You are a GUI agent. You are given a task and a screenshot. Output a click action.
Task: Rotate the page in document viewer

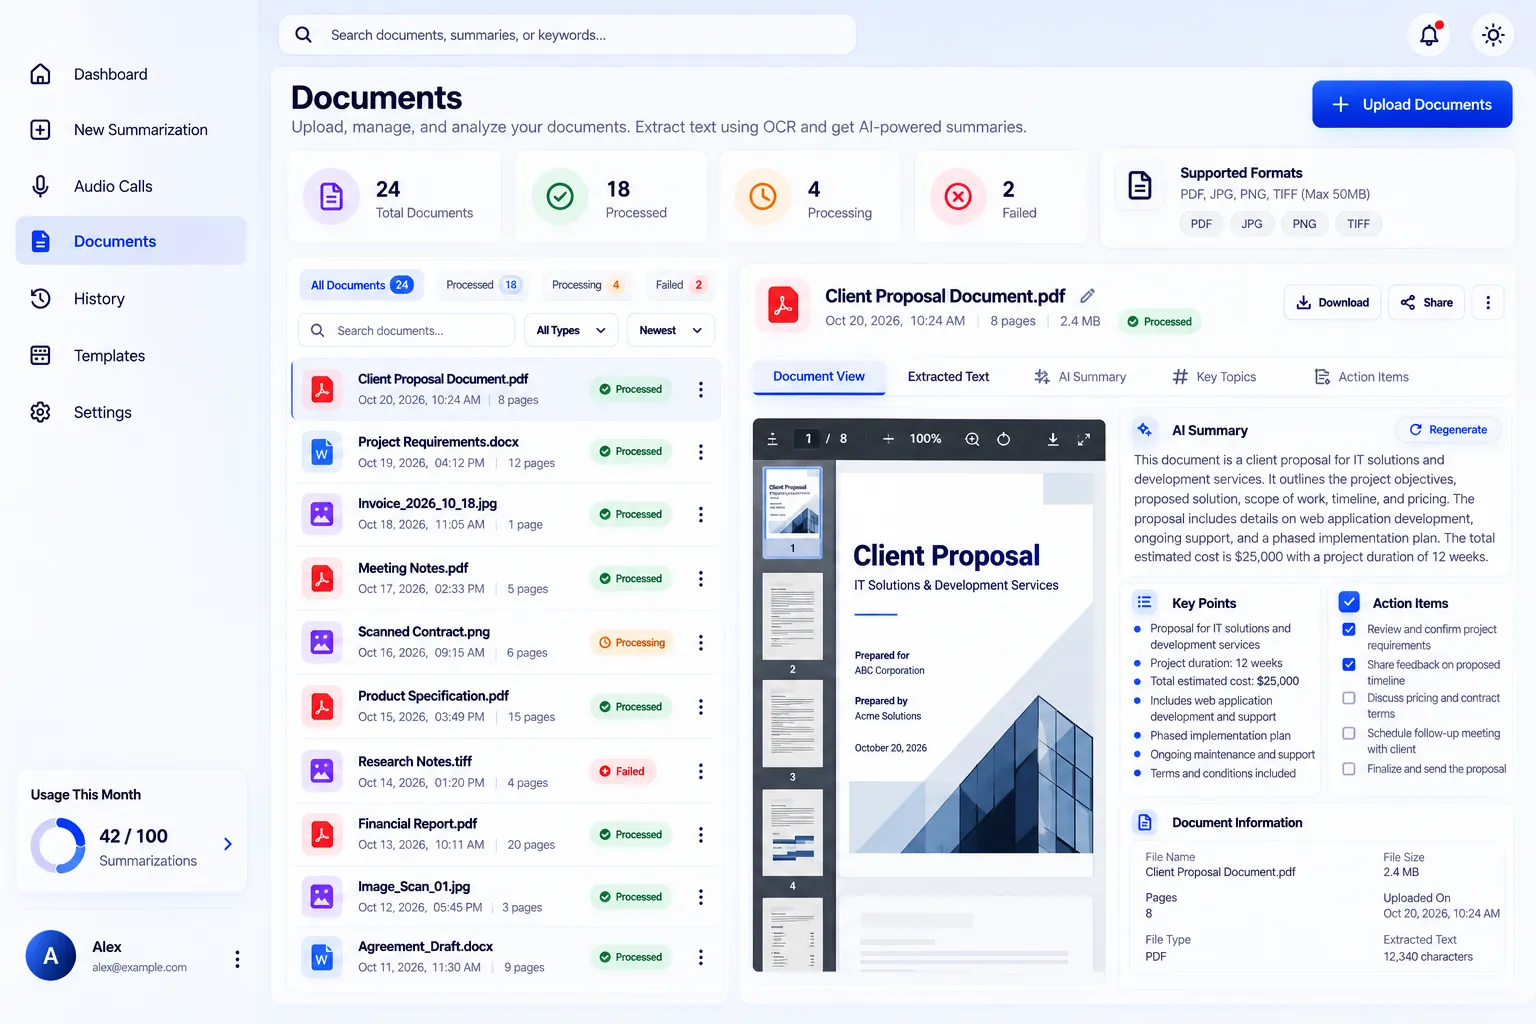(1004, 439)
